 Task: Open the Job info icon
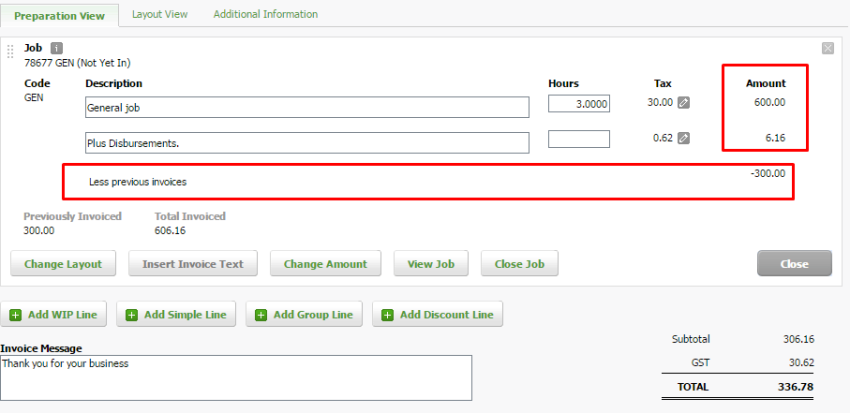pyautogui.click(x=57, y=48)
